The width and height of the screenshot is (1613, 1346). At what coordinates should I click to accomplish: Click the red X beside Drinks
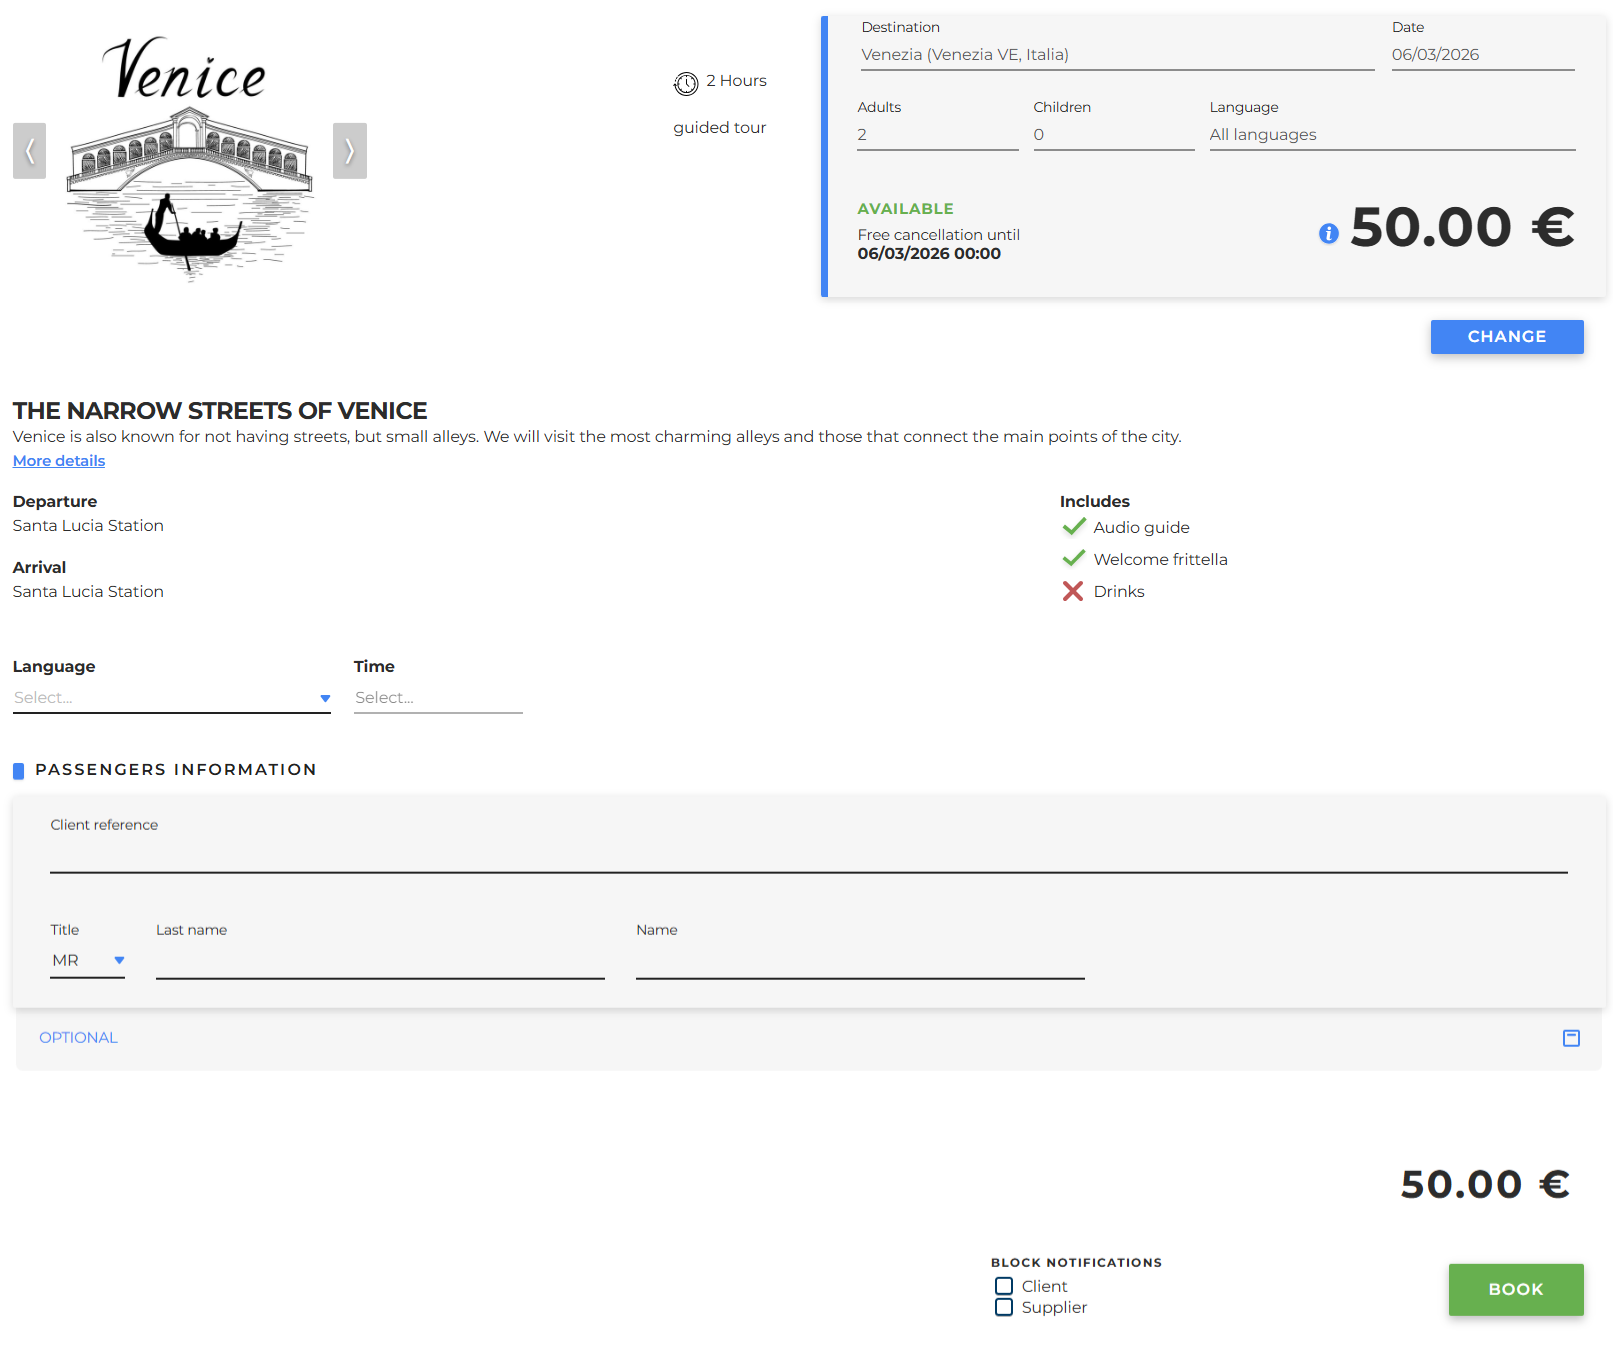click(x=1073, y=591)
